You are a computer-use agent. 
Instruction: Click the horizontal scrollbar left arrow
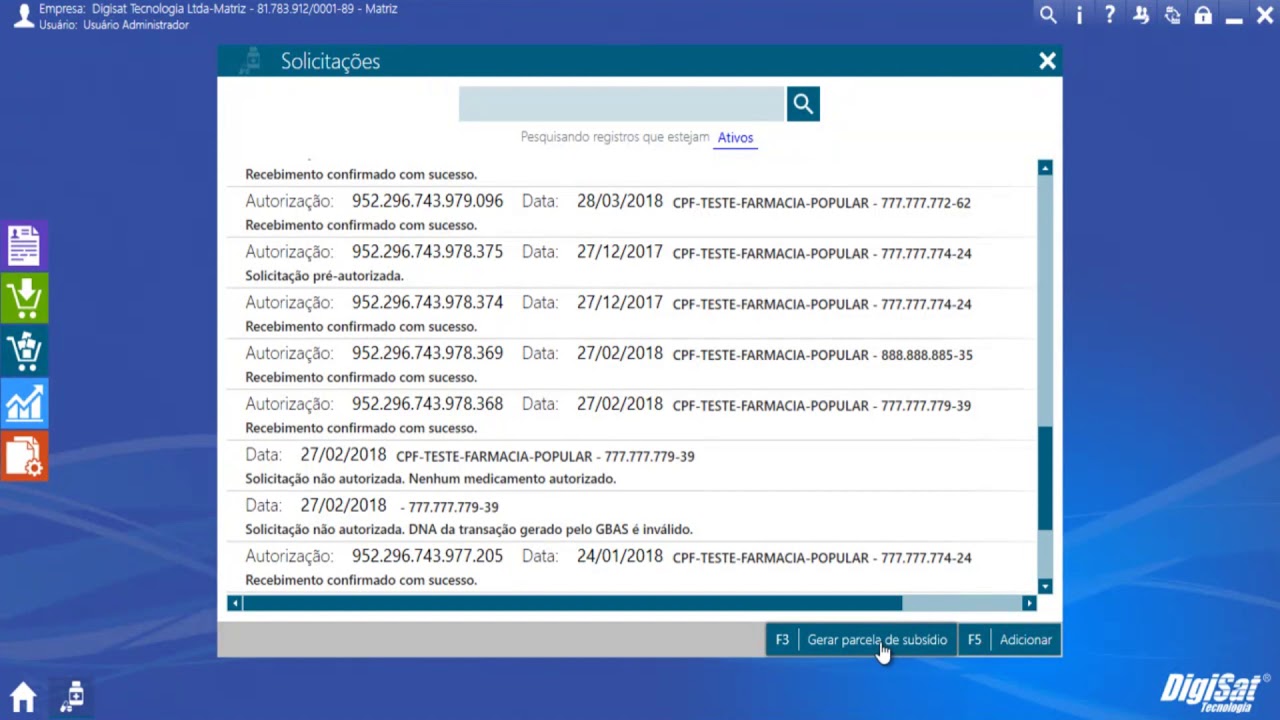(235, 603)
